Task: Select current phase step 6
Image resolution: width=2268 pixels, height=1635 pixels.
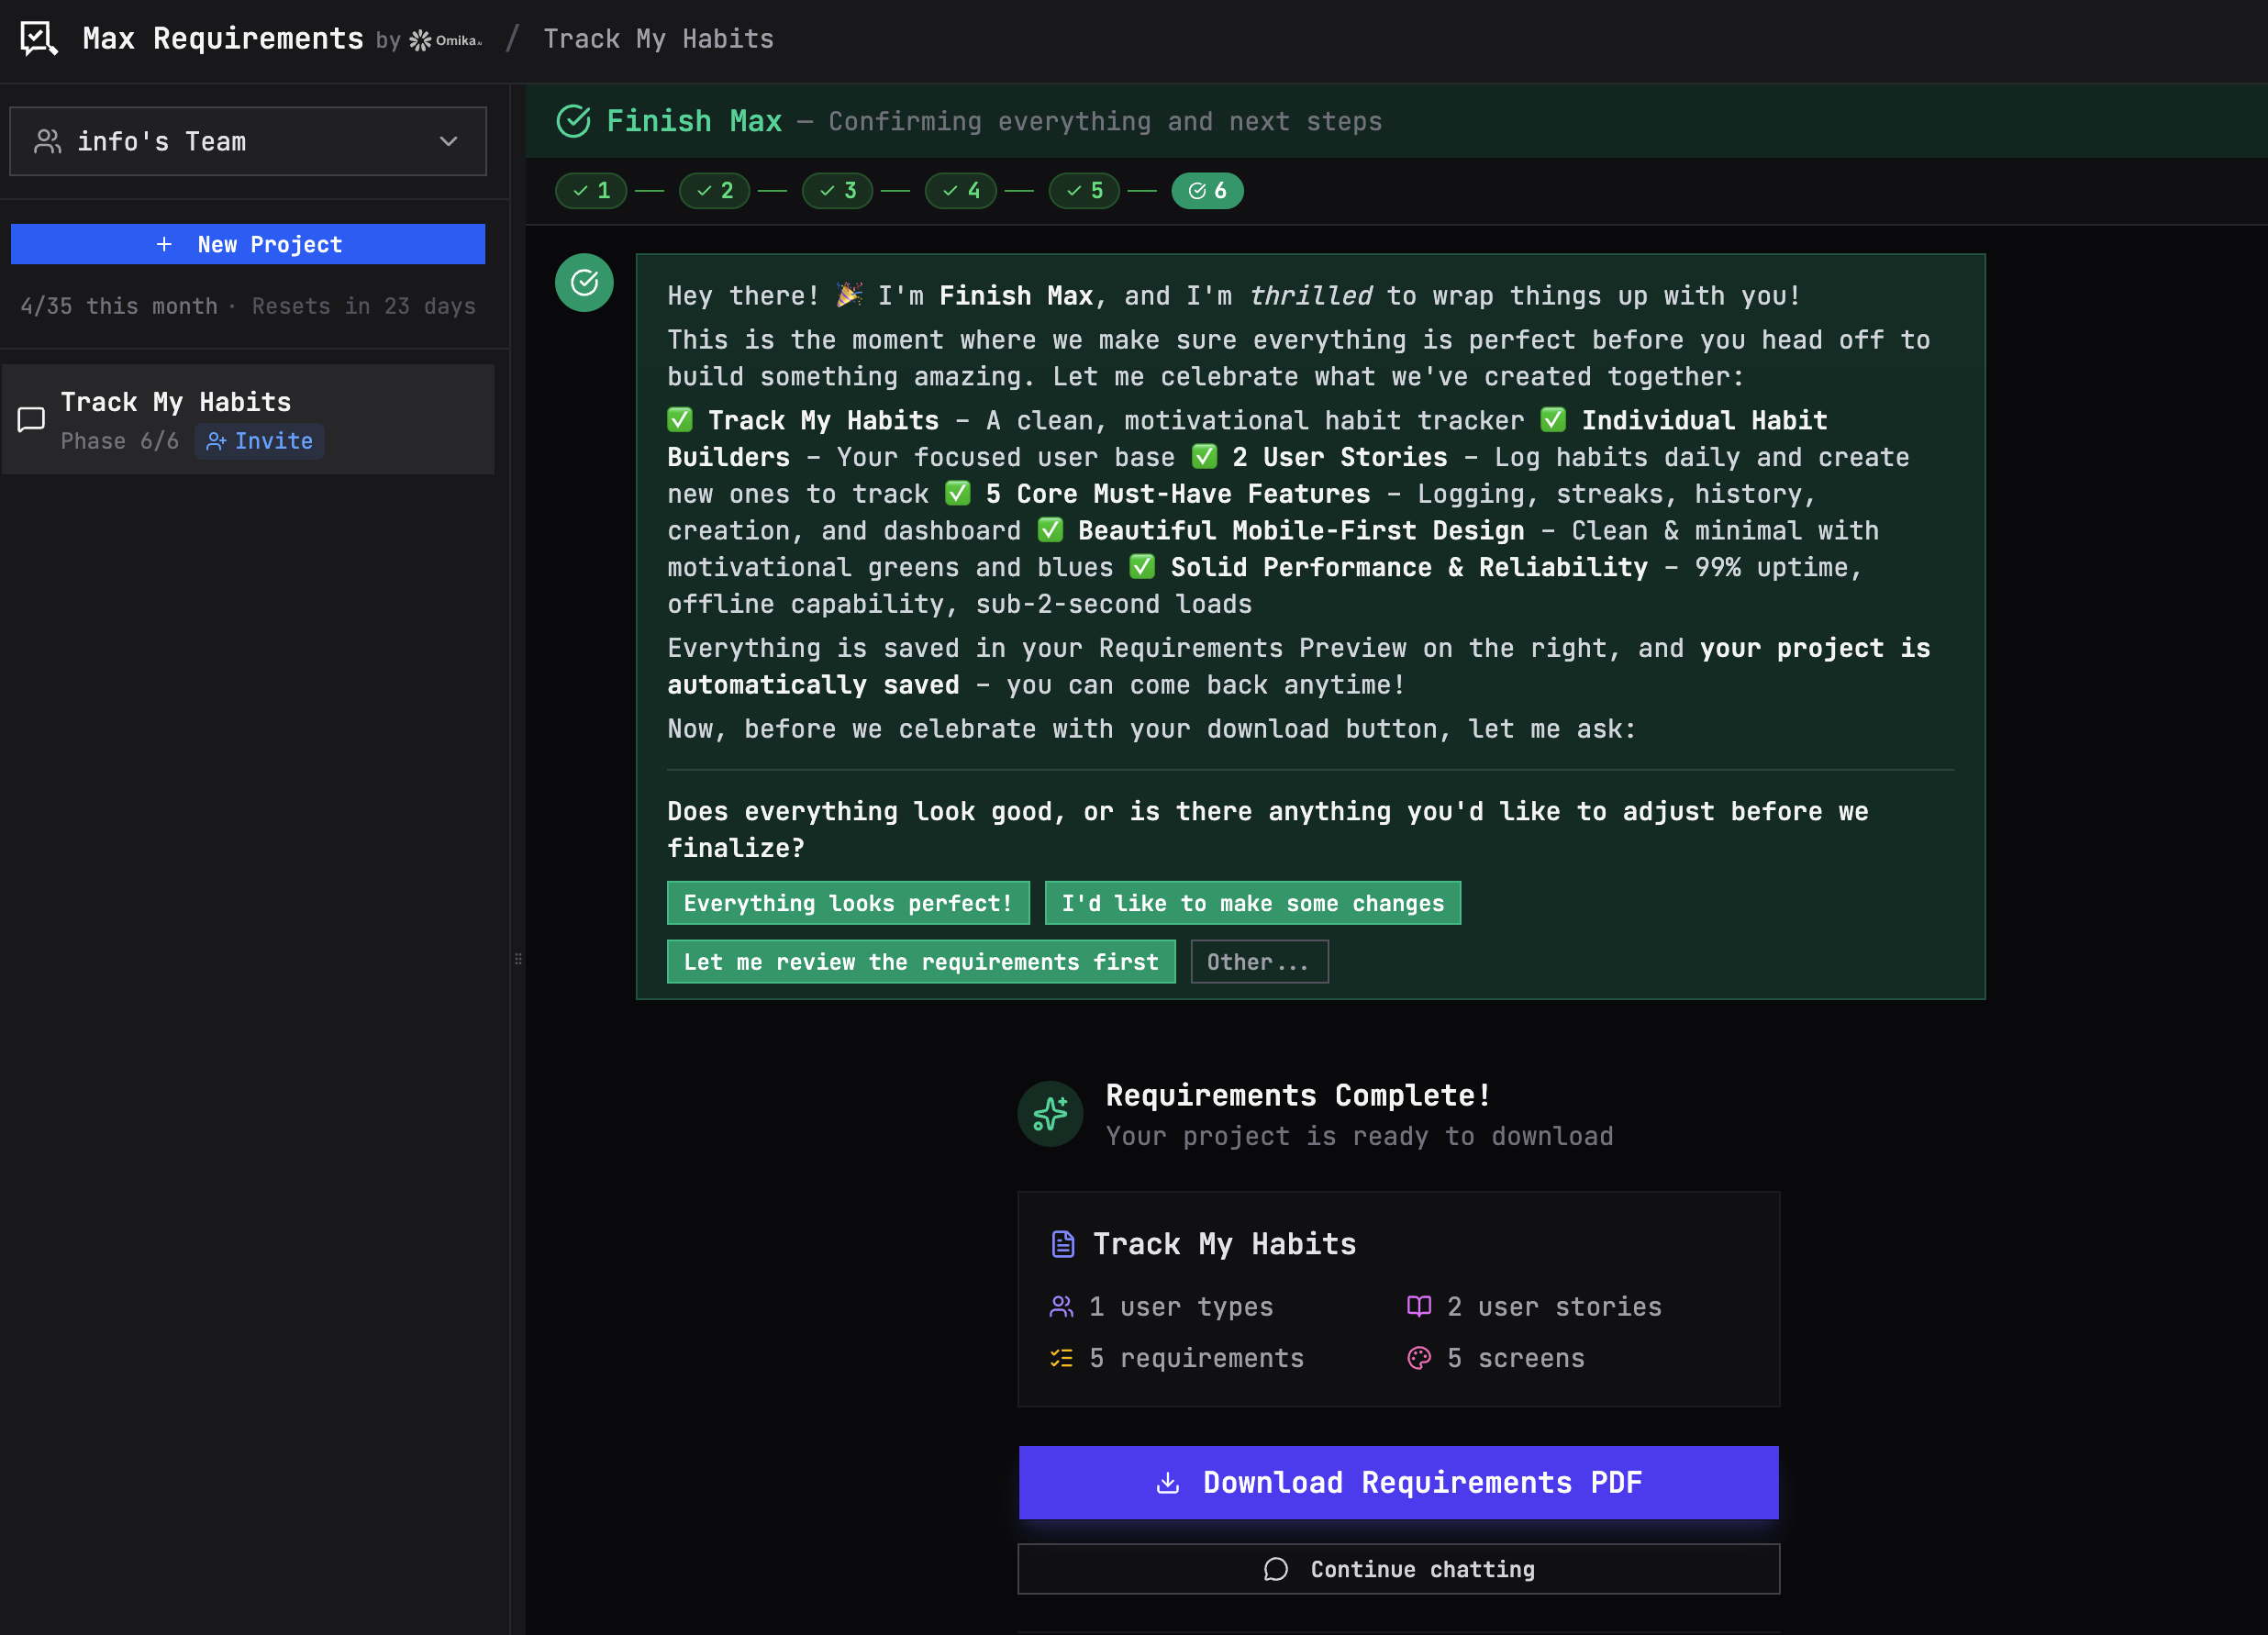Action: tap(1207, 190)
